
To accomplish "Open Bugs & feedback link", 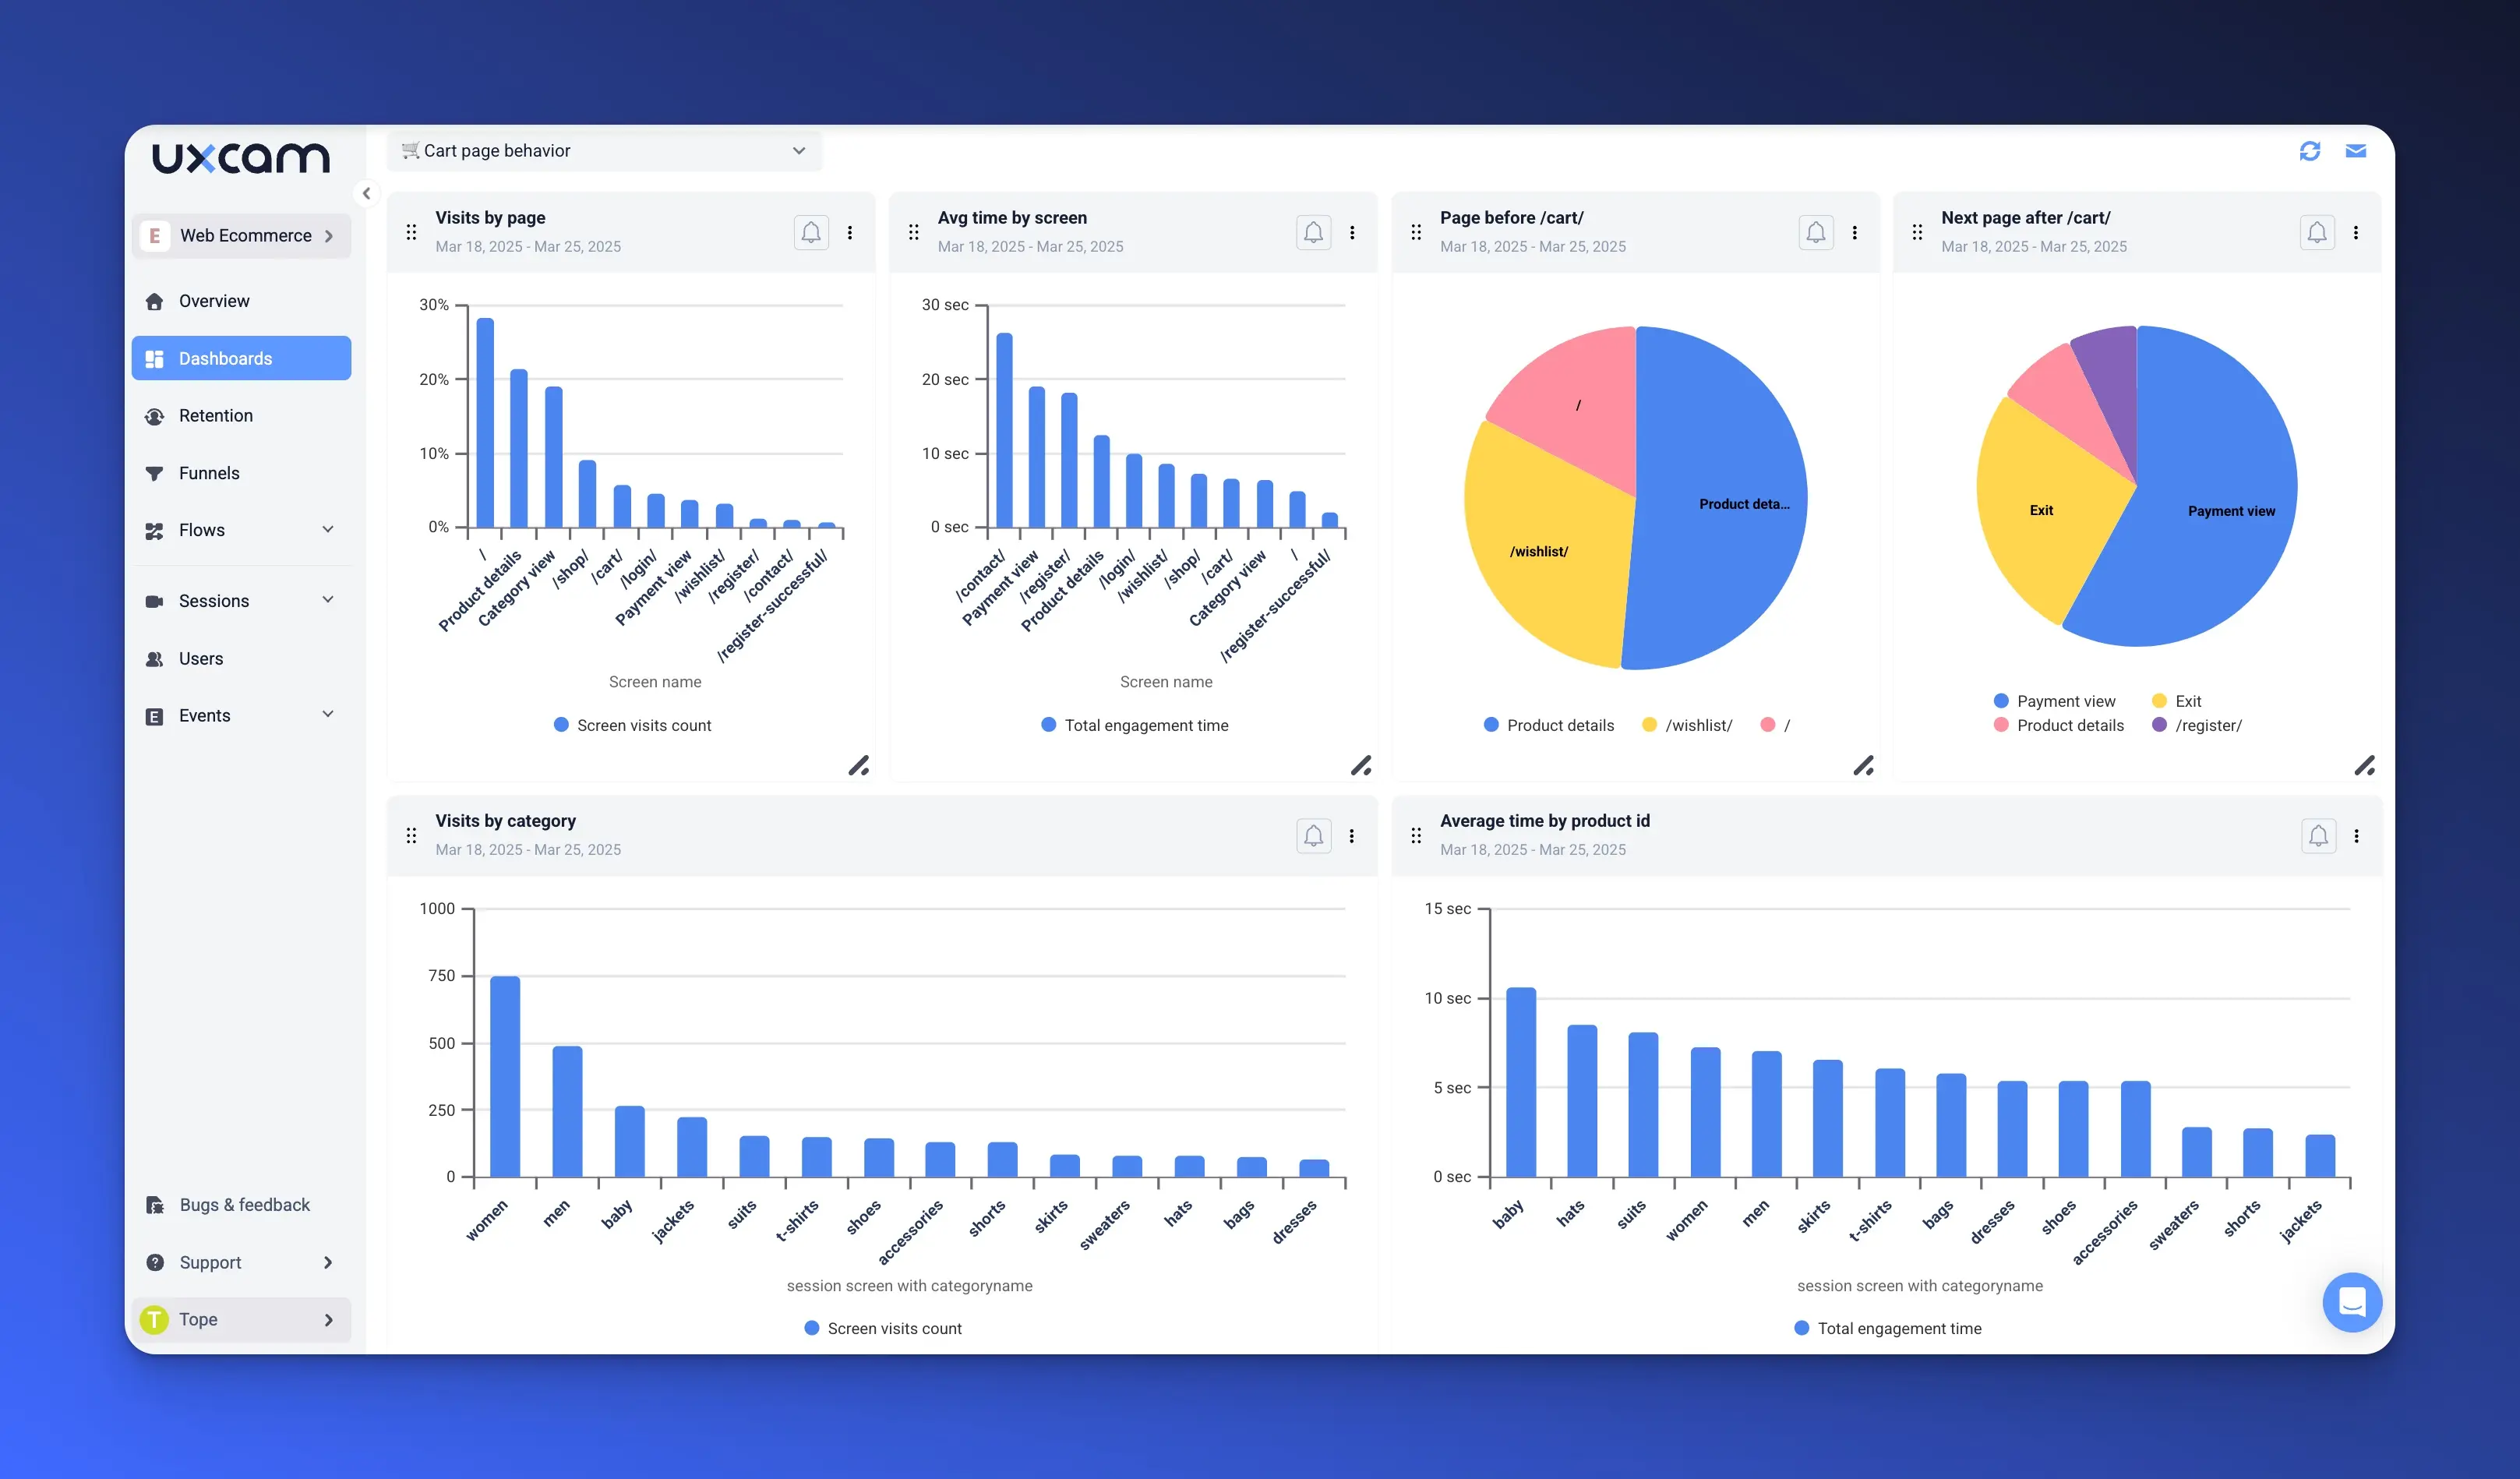I will (244, 1205).
